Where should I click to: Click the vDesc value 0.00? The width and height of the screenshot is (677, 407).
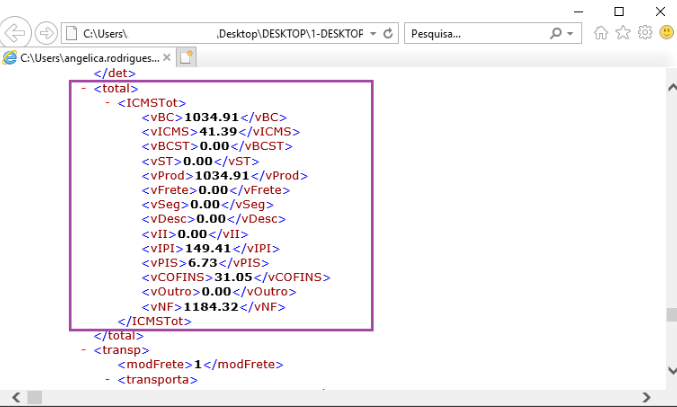211,219
